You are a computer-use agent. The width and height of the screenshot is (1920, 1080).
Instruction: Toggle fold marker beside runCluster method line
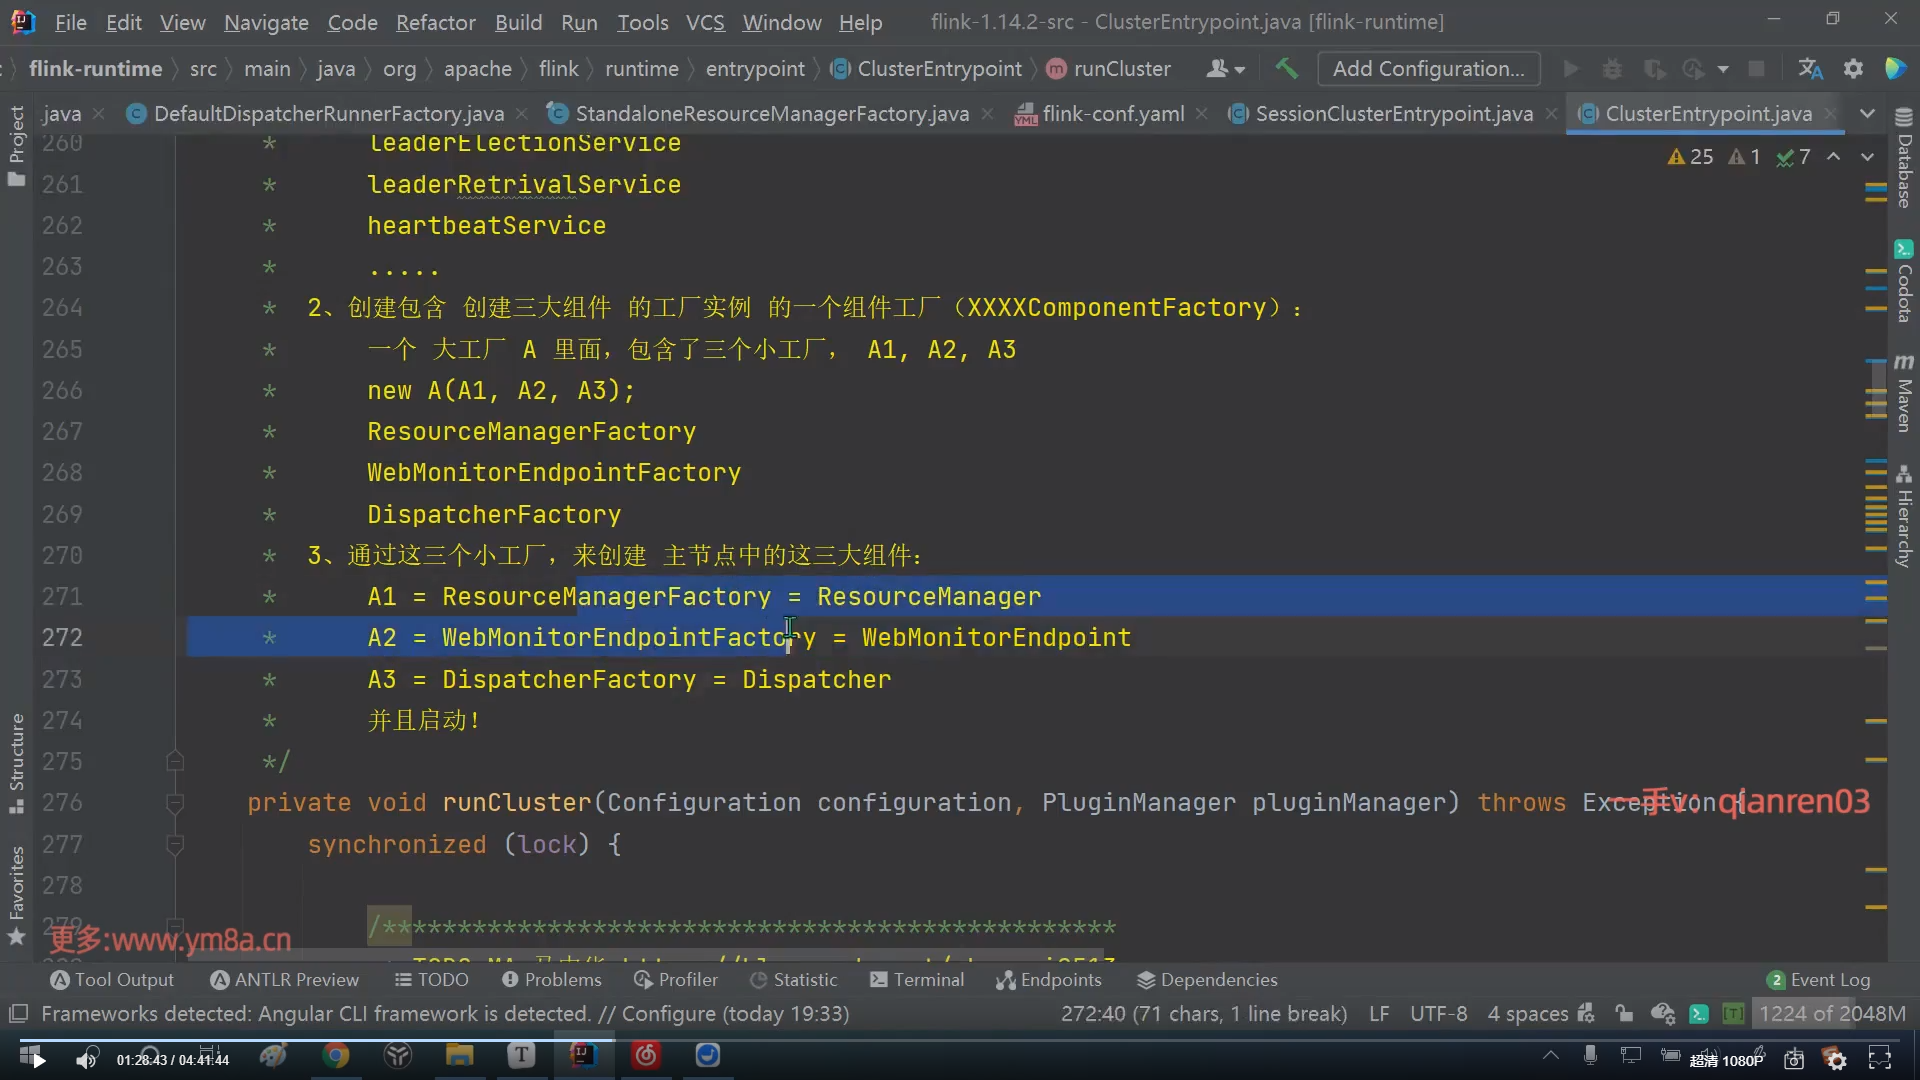175,803
